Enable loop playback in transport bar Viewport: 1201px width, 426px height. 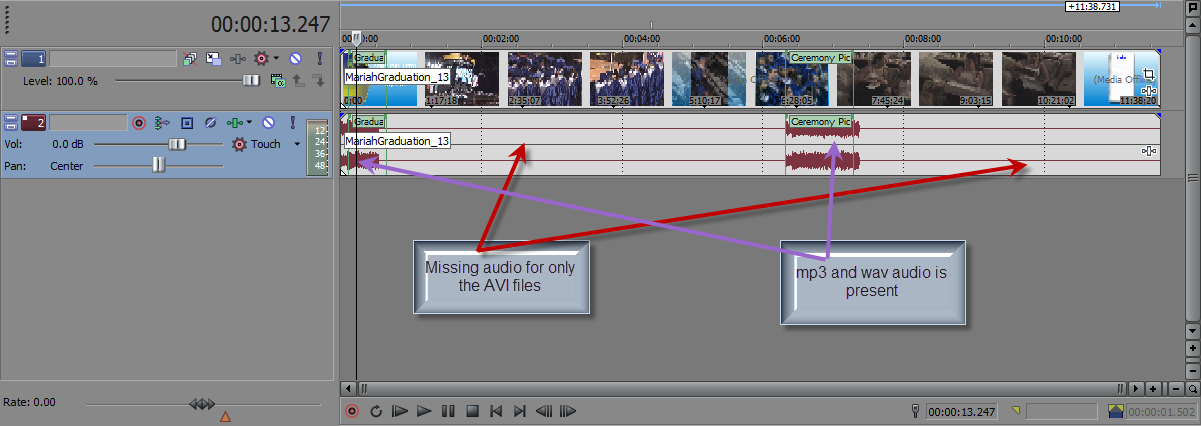click(x=376, y=411)
